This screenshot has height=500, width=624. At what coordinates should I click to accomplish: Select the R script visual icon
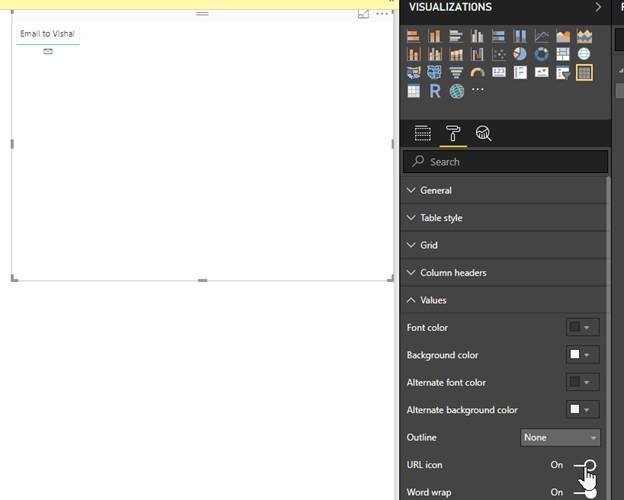click(435, 91)
